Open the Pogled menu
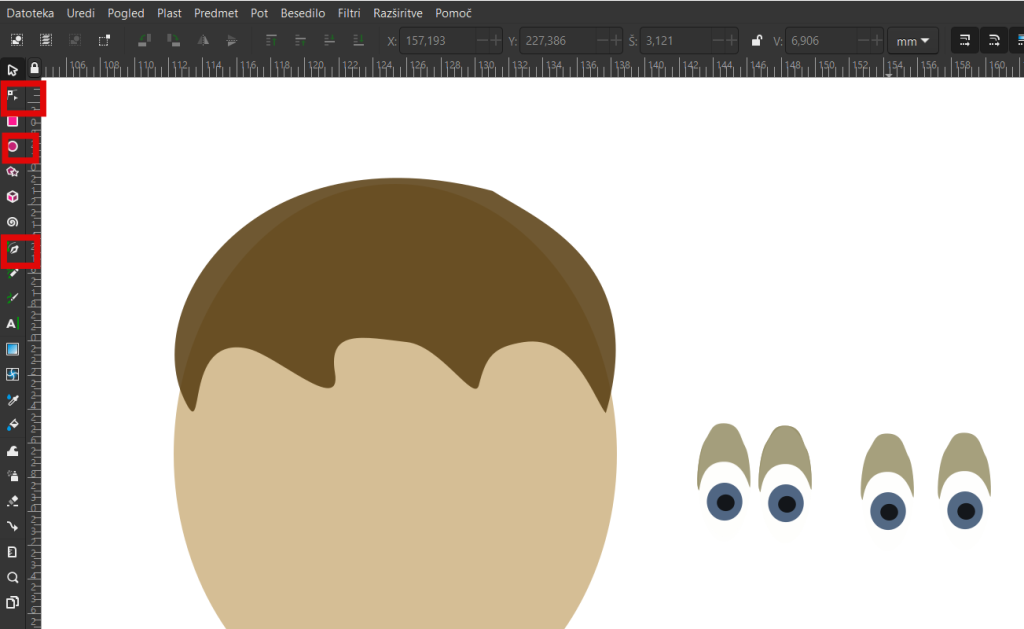This screenshot has width=1024, height=629. (126, 13)
